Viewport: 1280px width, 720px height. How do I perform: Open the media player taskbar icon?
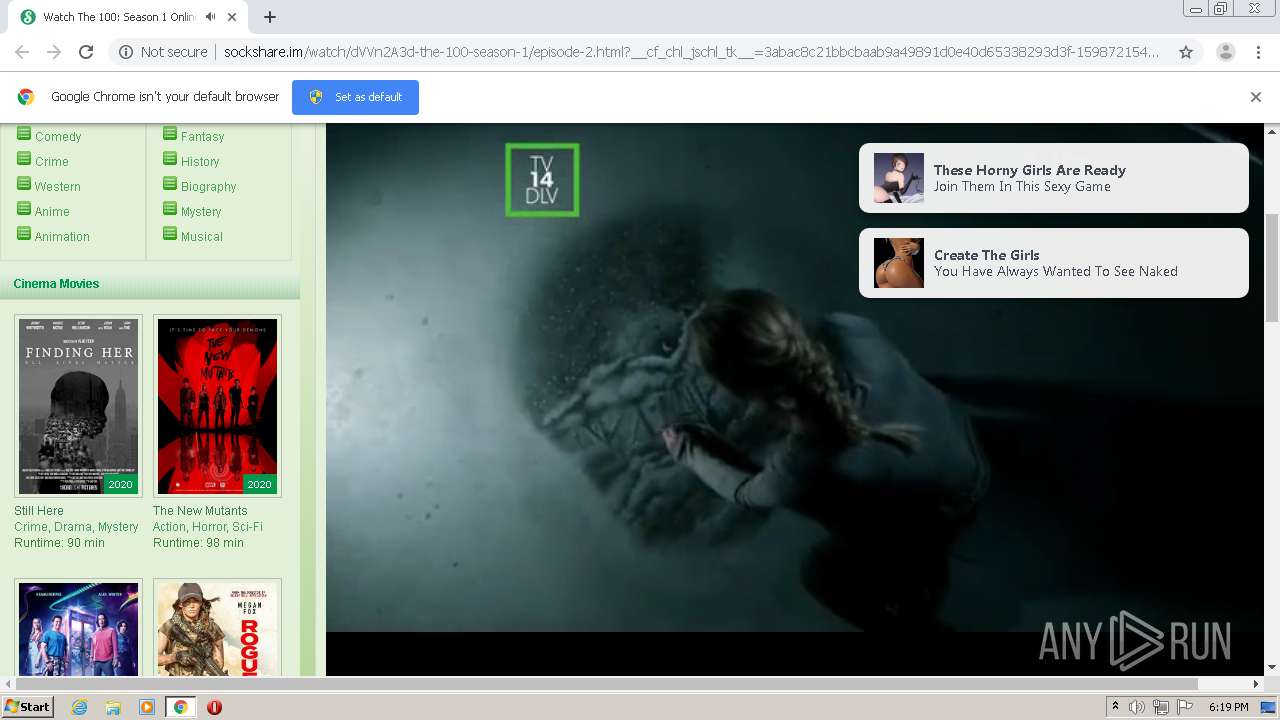(147, 707)
